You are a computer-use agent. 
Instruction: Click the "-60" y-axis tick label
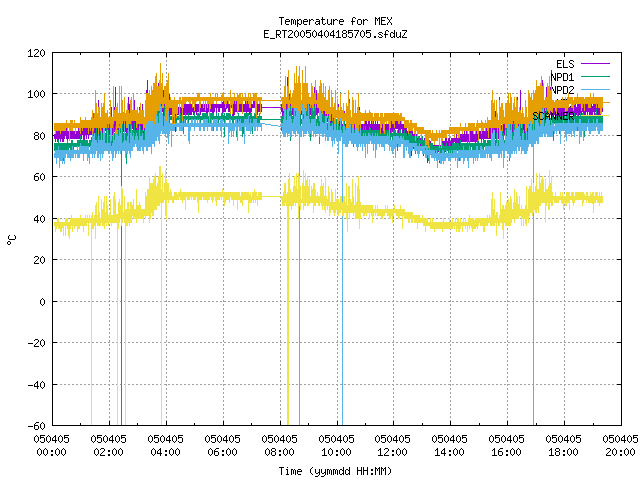click(x=36, y=426)
